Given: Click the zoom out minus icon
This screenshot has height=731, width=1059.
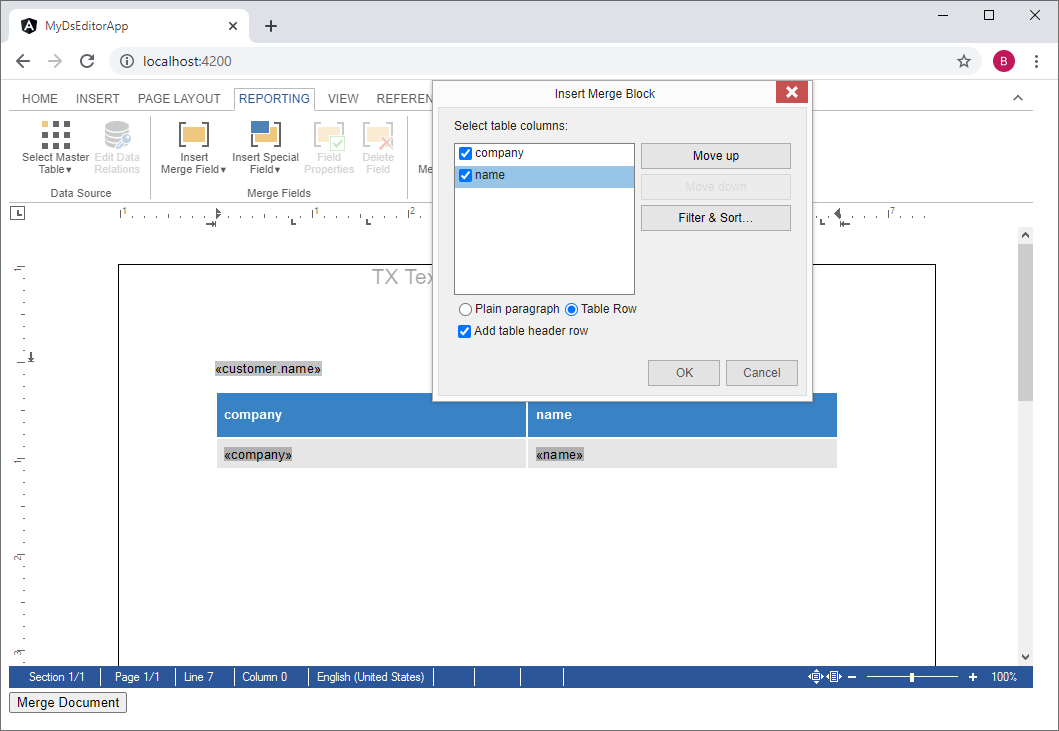Looking at the screenshot, I should (852, 677).
